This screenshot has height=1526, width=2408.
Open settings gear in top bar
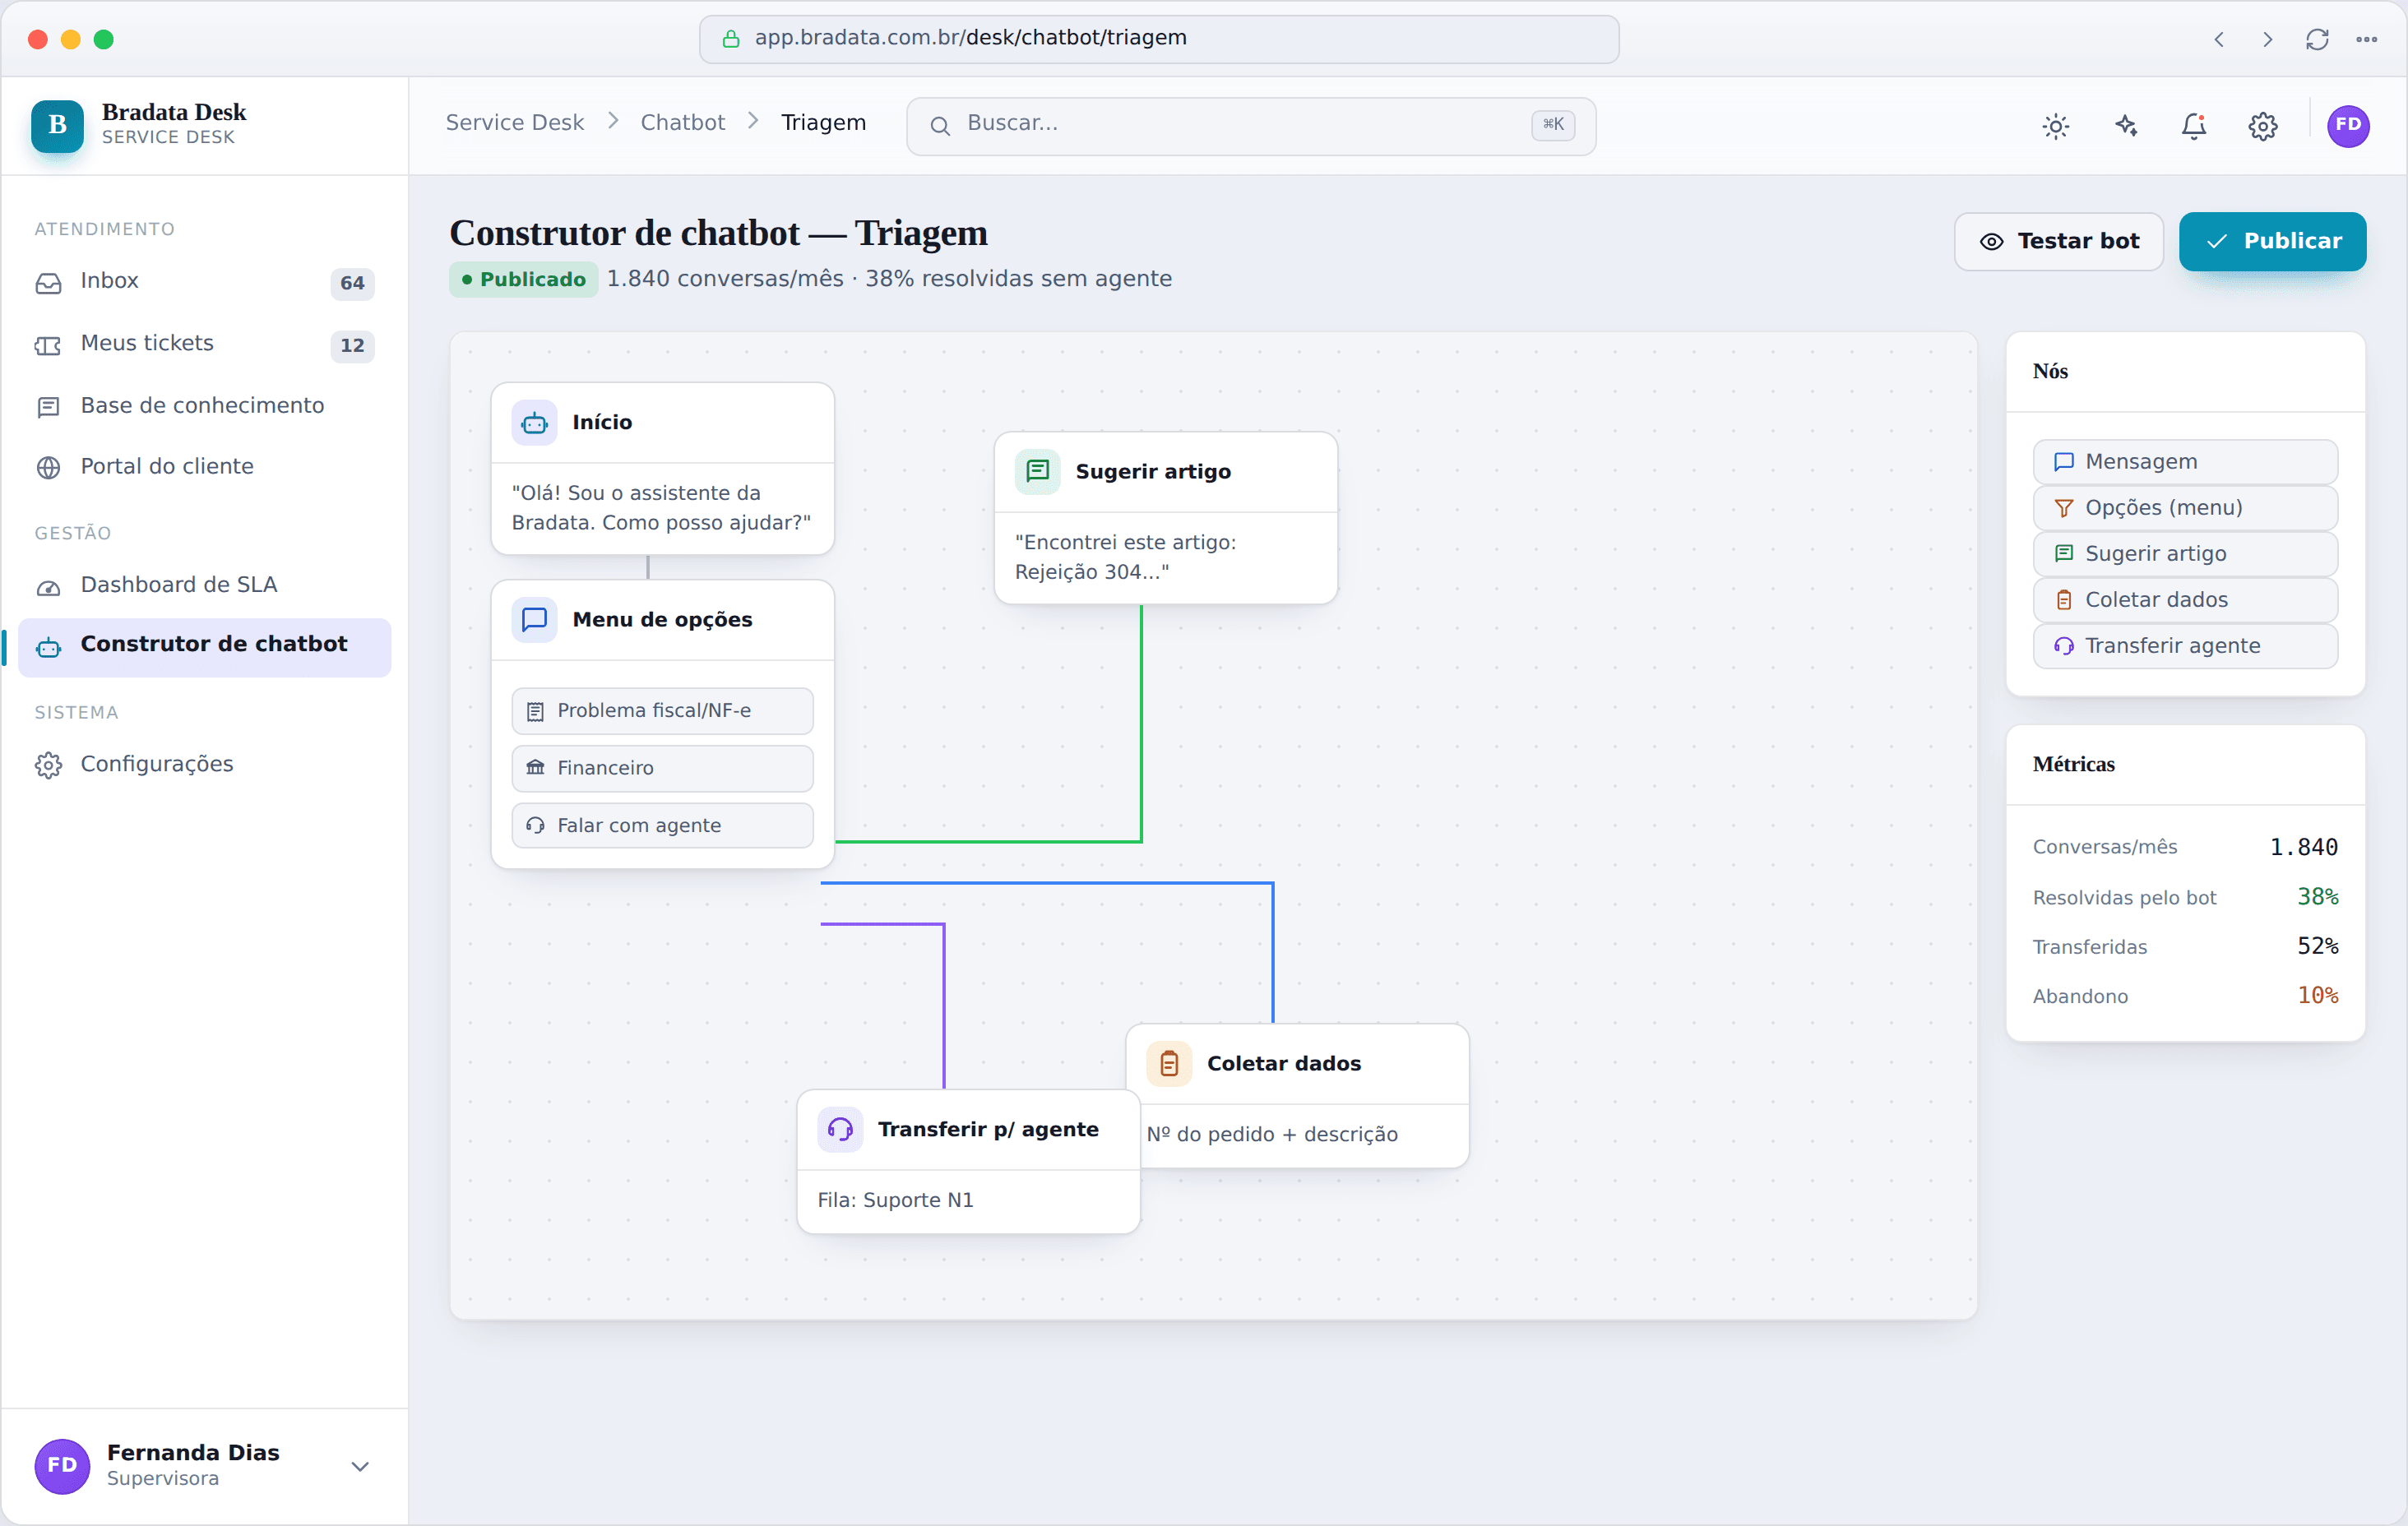(2263, 126)
